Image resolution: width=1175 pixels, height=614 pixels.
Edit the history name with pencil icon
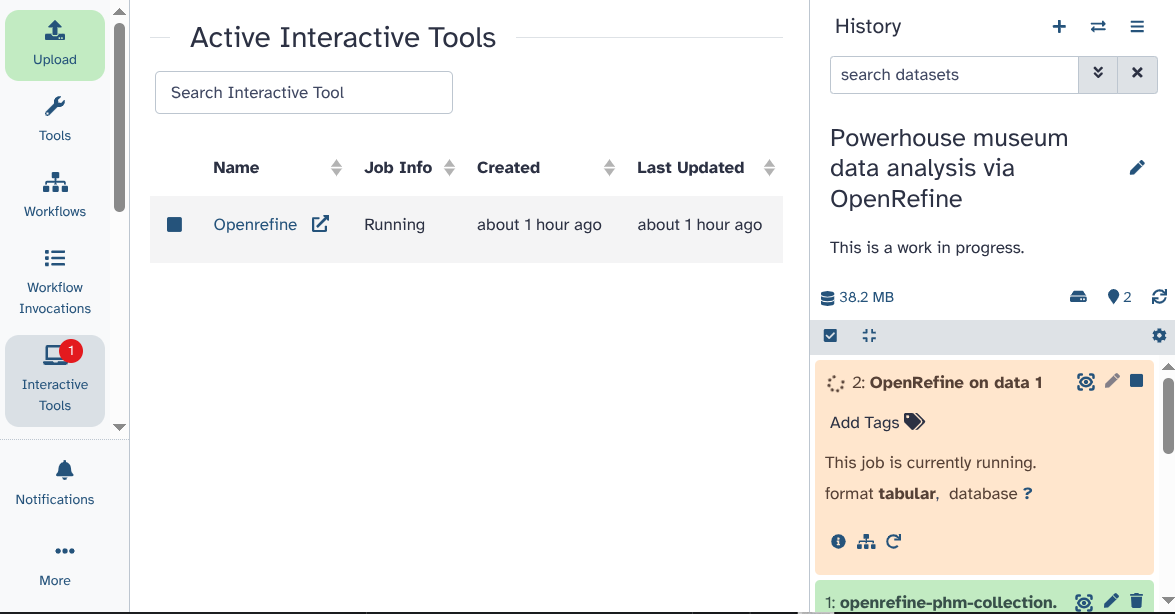(1137, 168)
